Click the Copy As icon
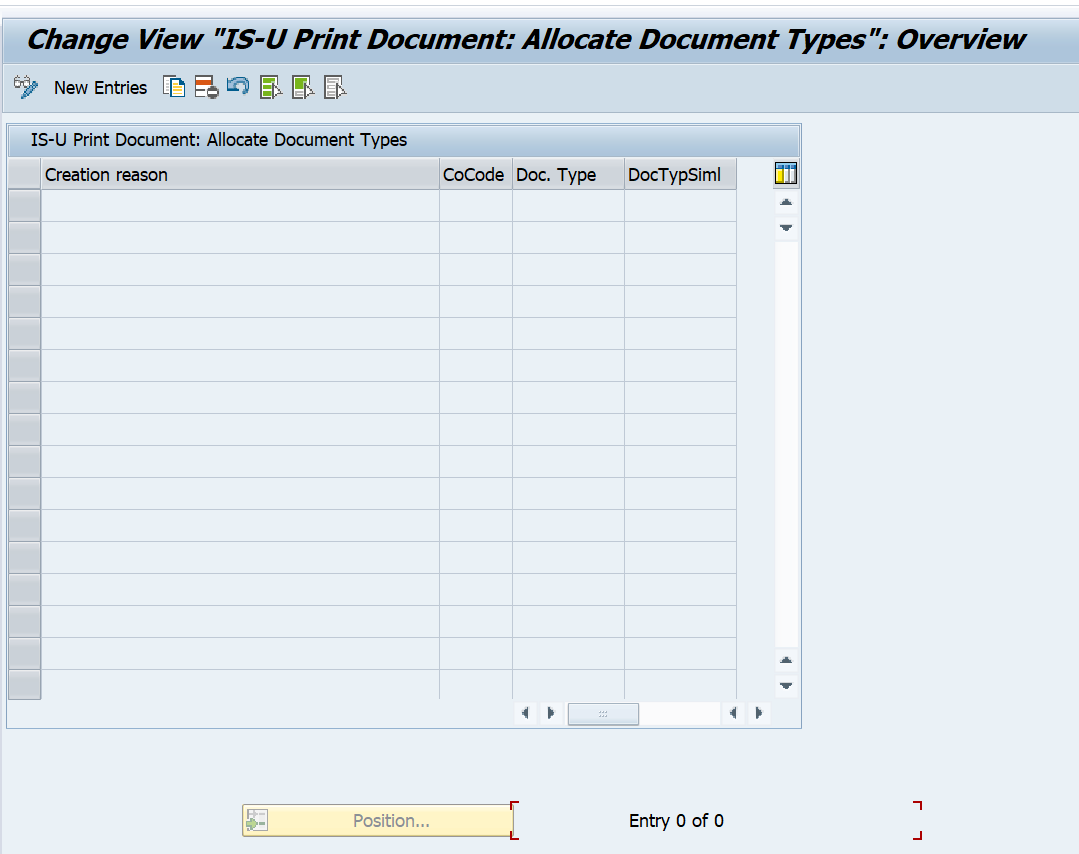 pyautogui.click(x=174, y=87)
